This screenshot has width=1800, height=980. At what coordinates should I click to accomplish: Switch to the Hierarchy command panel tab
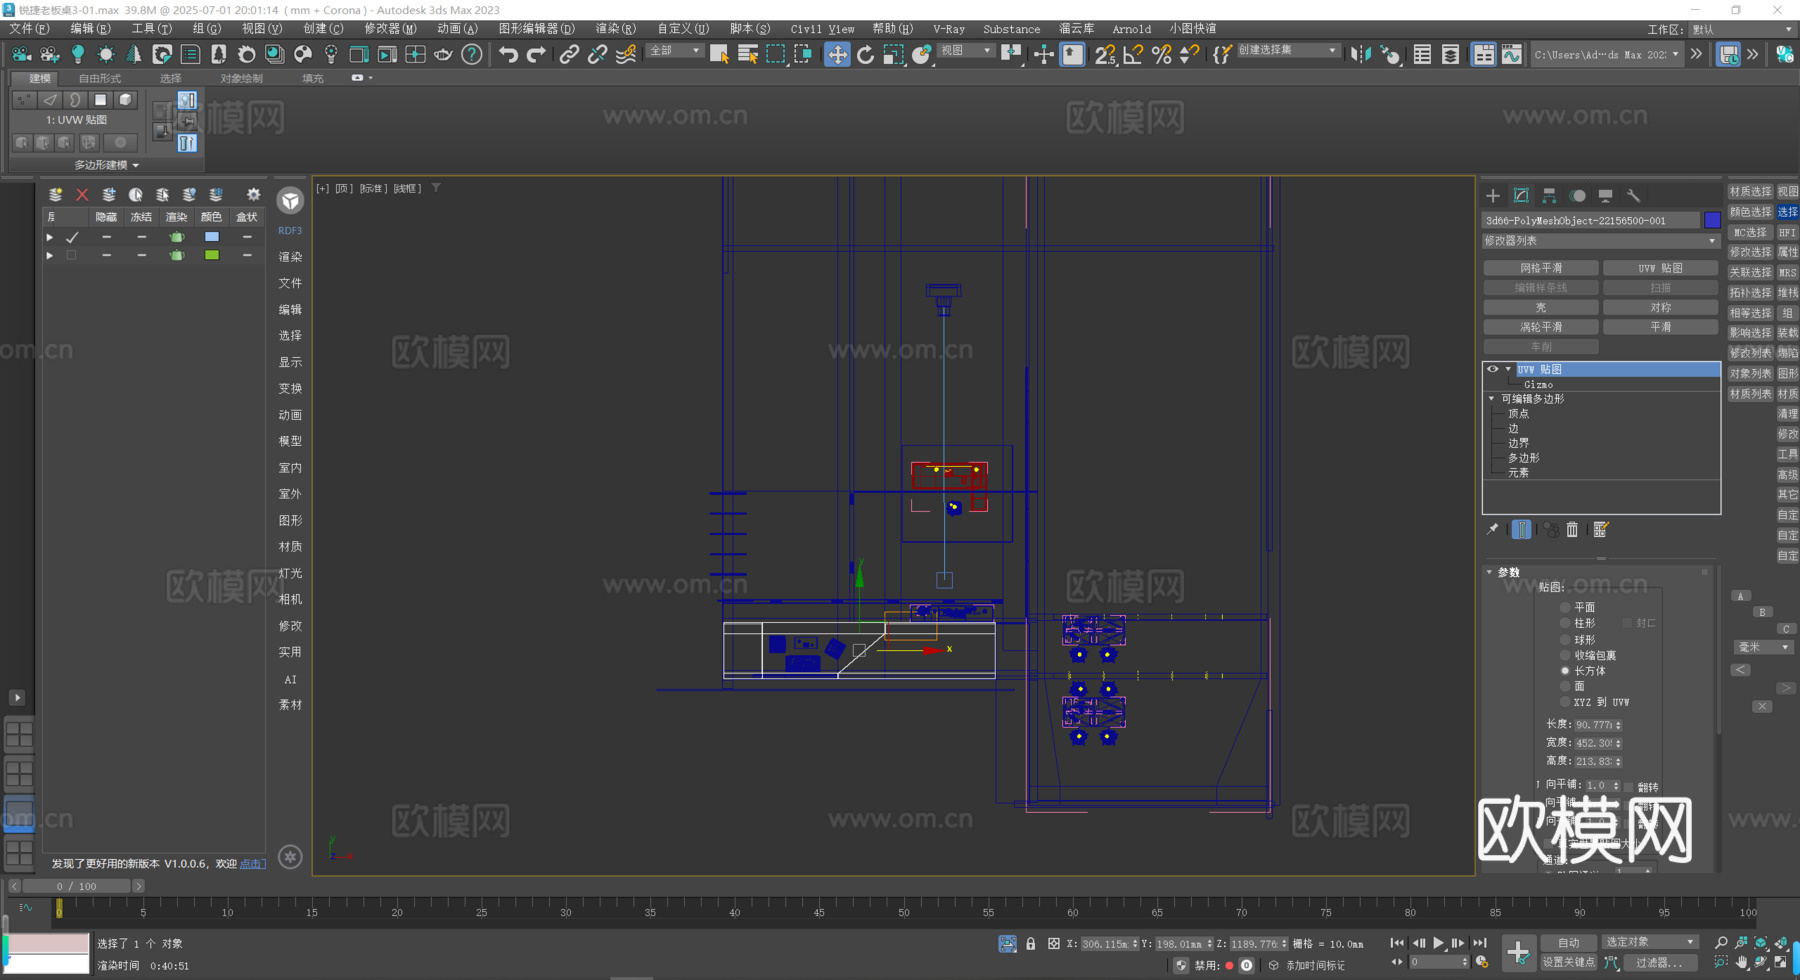click(x=1549, y=195)
